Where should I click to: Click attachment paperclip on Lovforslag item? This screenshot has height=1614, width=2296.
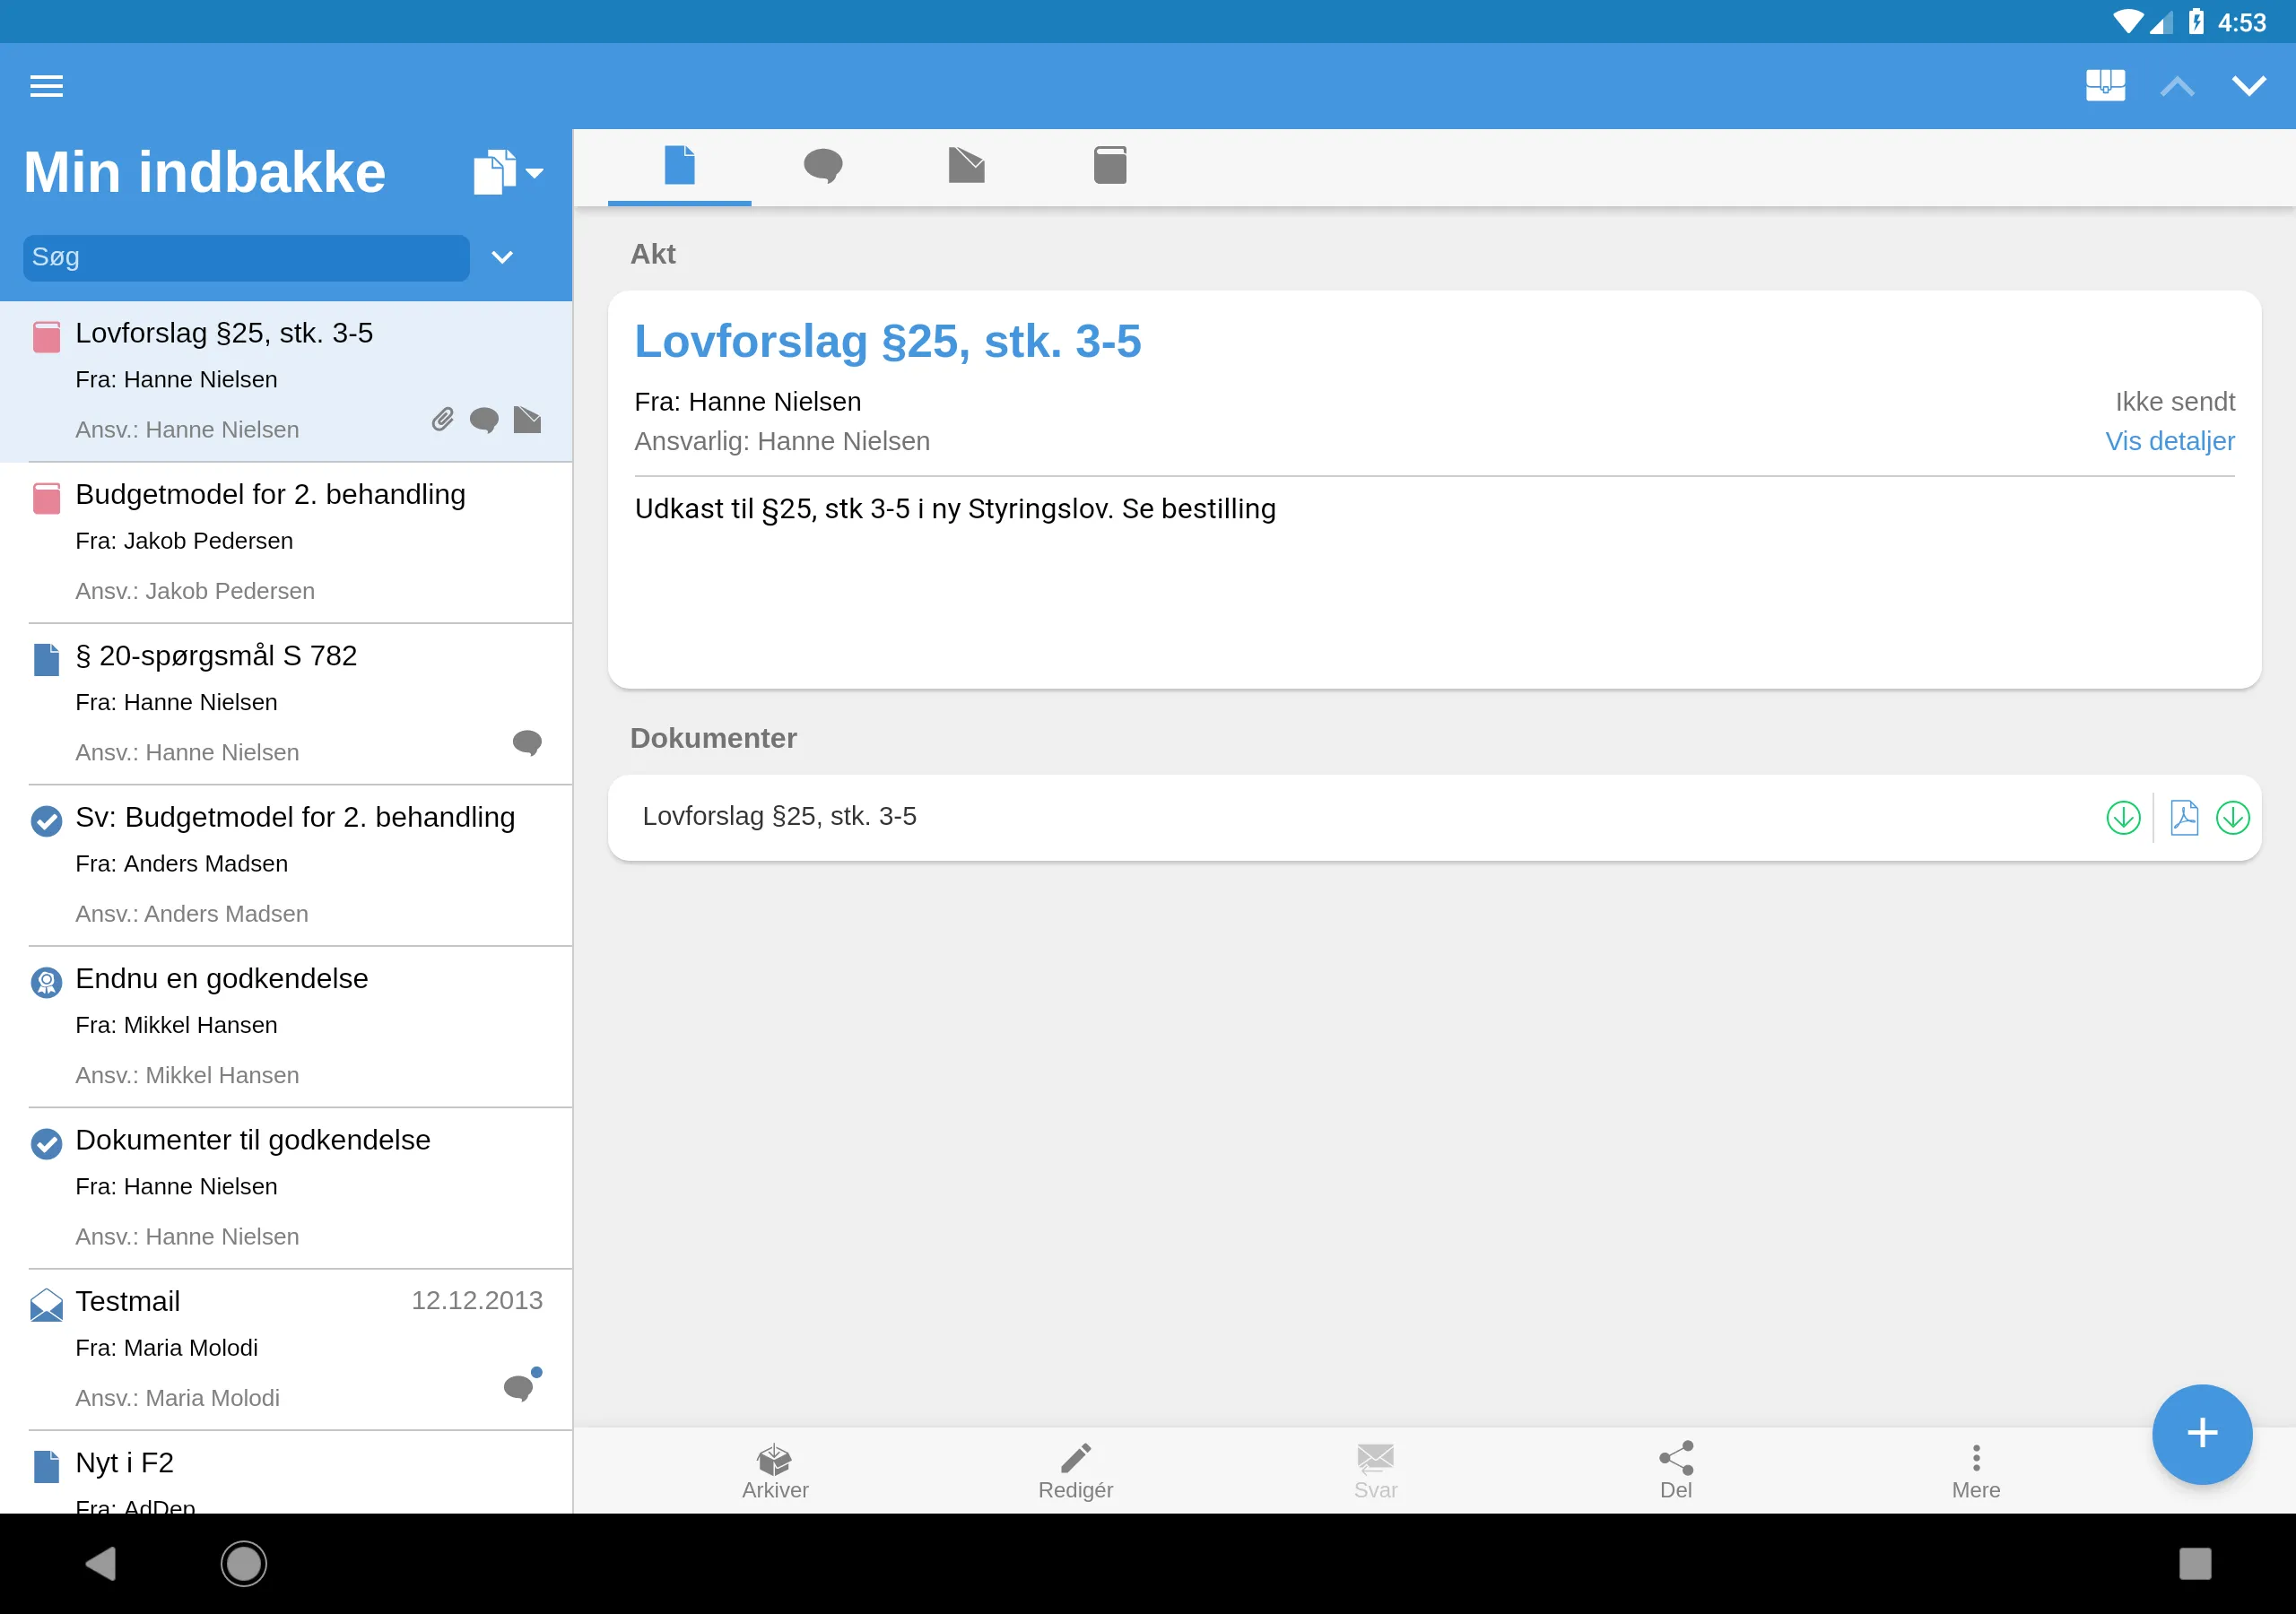(443, 420)
